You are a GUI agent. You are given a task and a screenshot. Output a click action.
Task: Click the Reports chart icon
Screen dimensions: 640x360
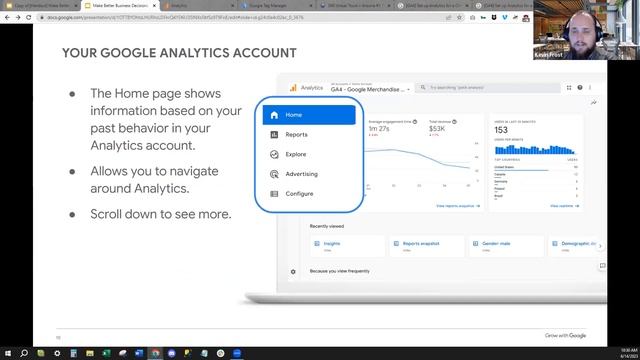[x=274, y=135]
